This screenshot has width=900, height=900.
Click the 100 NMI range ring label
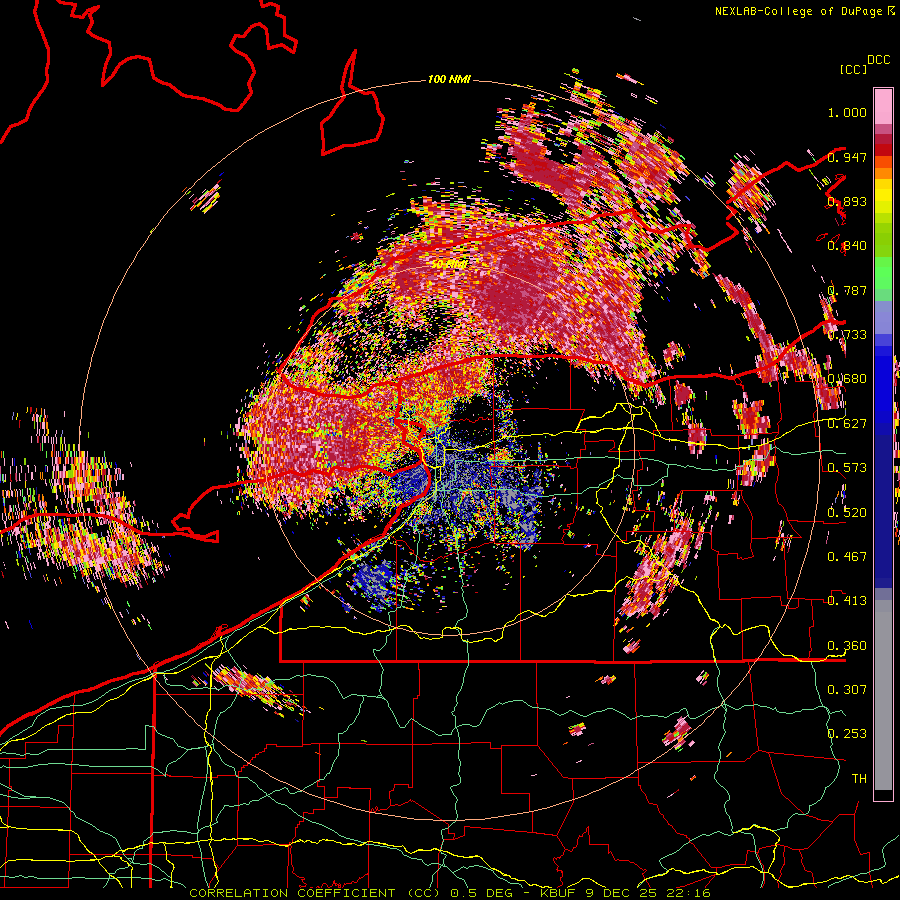click(449, 79)
